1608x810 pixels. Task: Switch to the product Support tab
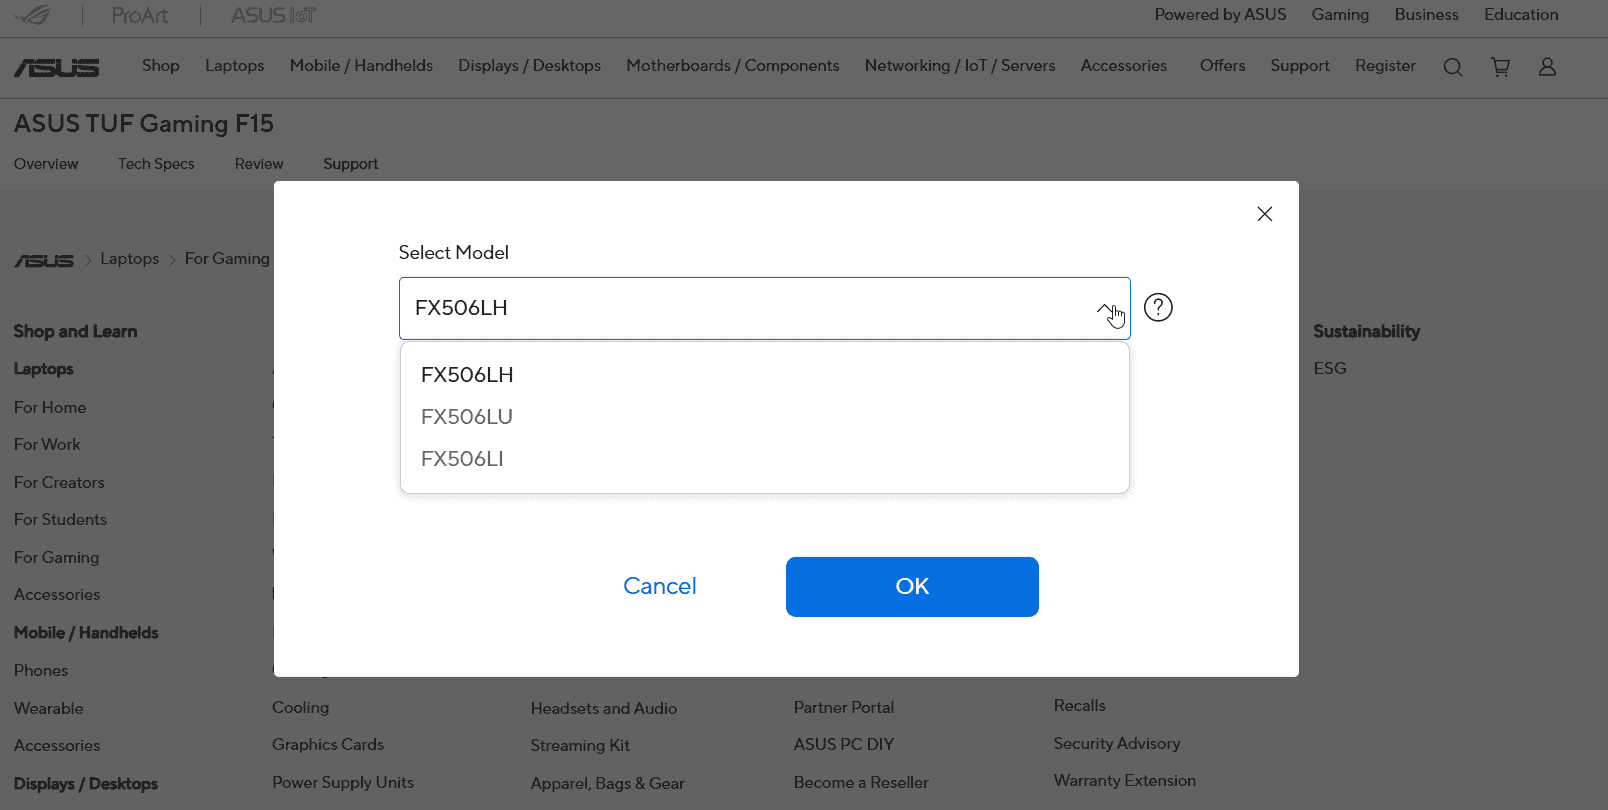[x=351, y=164]
